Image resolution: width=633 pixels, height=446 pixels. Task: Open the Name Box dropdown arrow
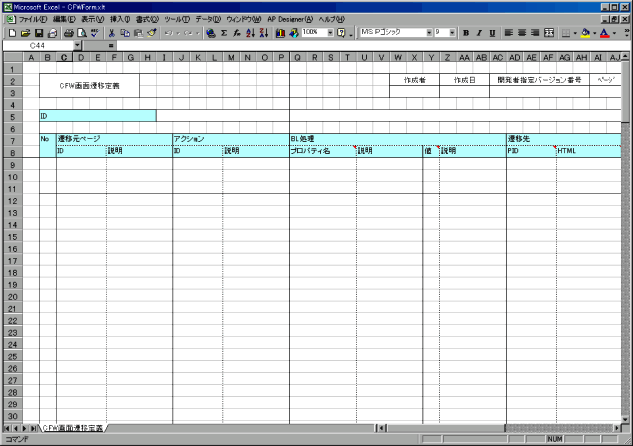tap(78, 46)
